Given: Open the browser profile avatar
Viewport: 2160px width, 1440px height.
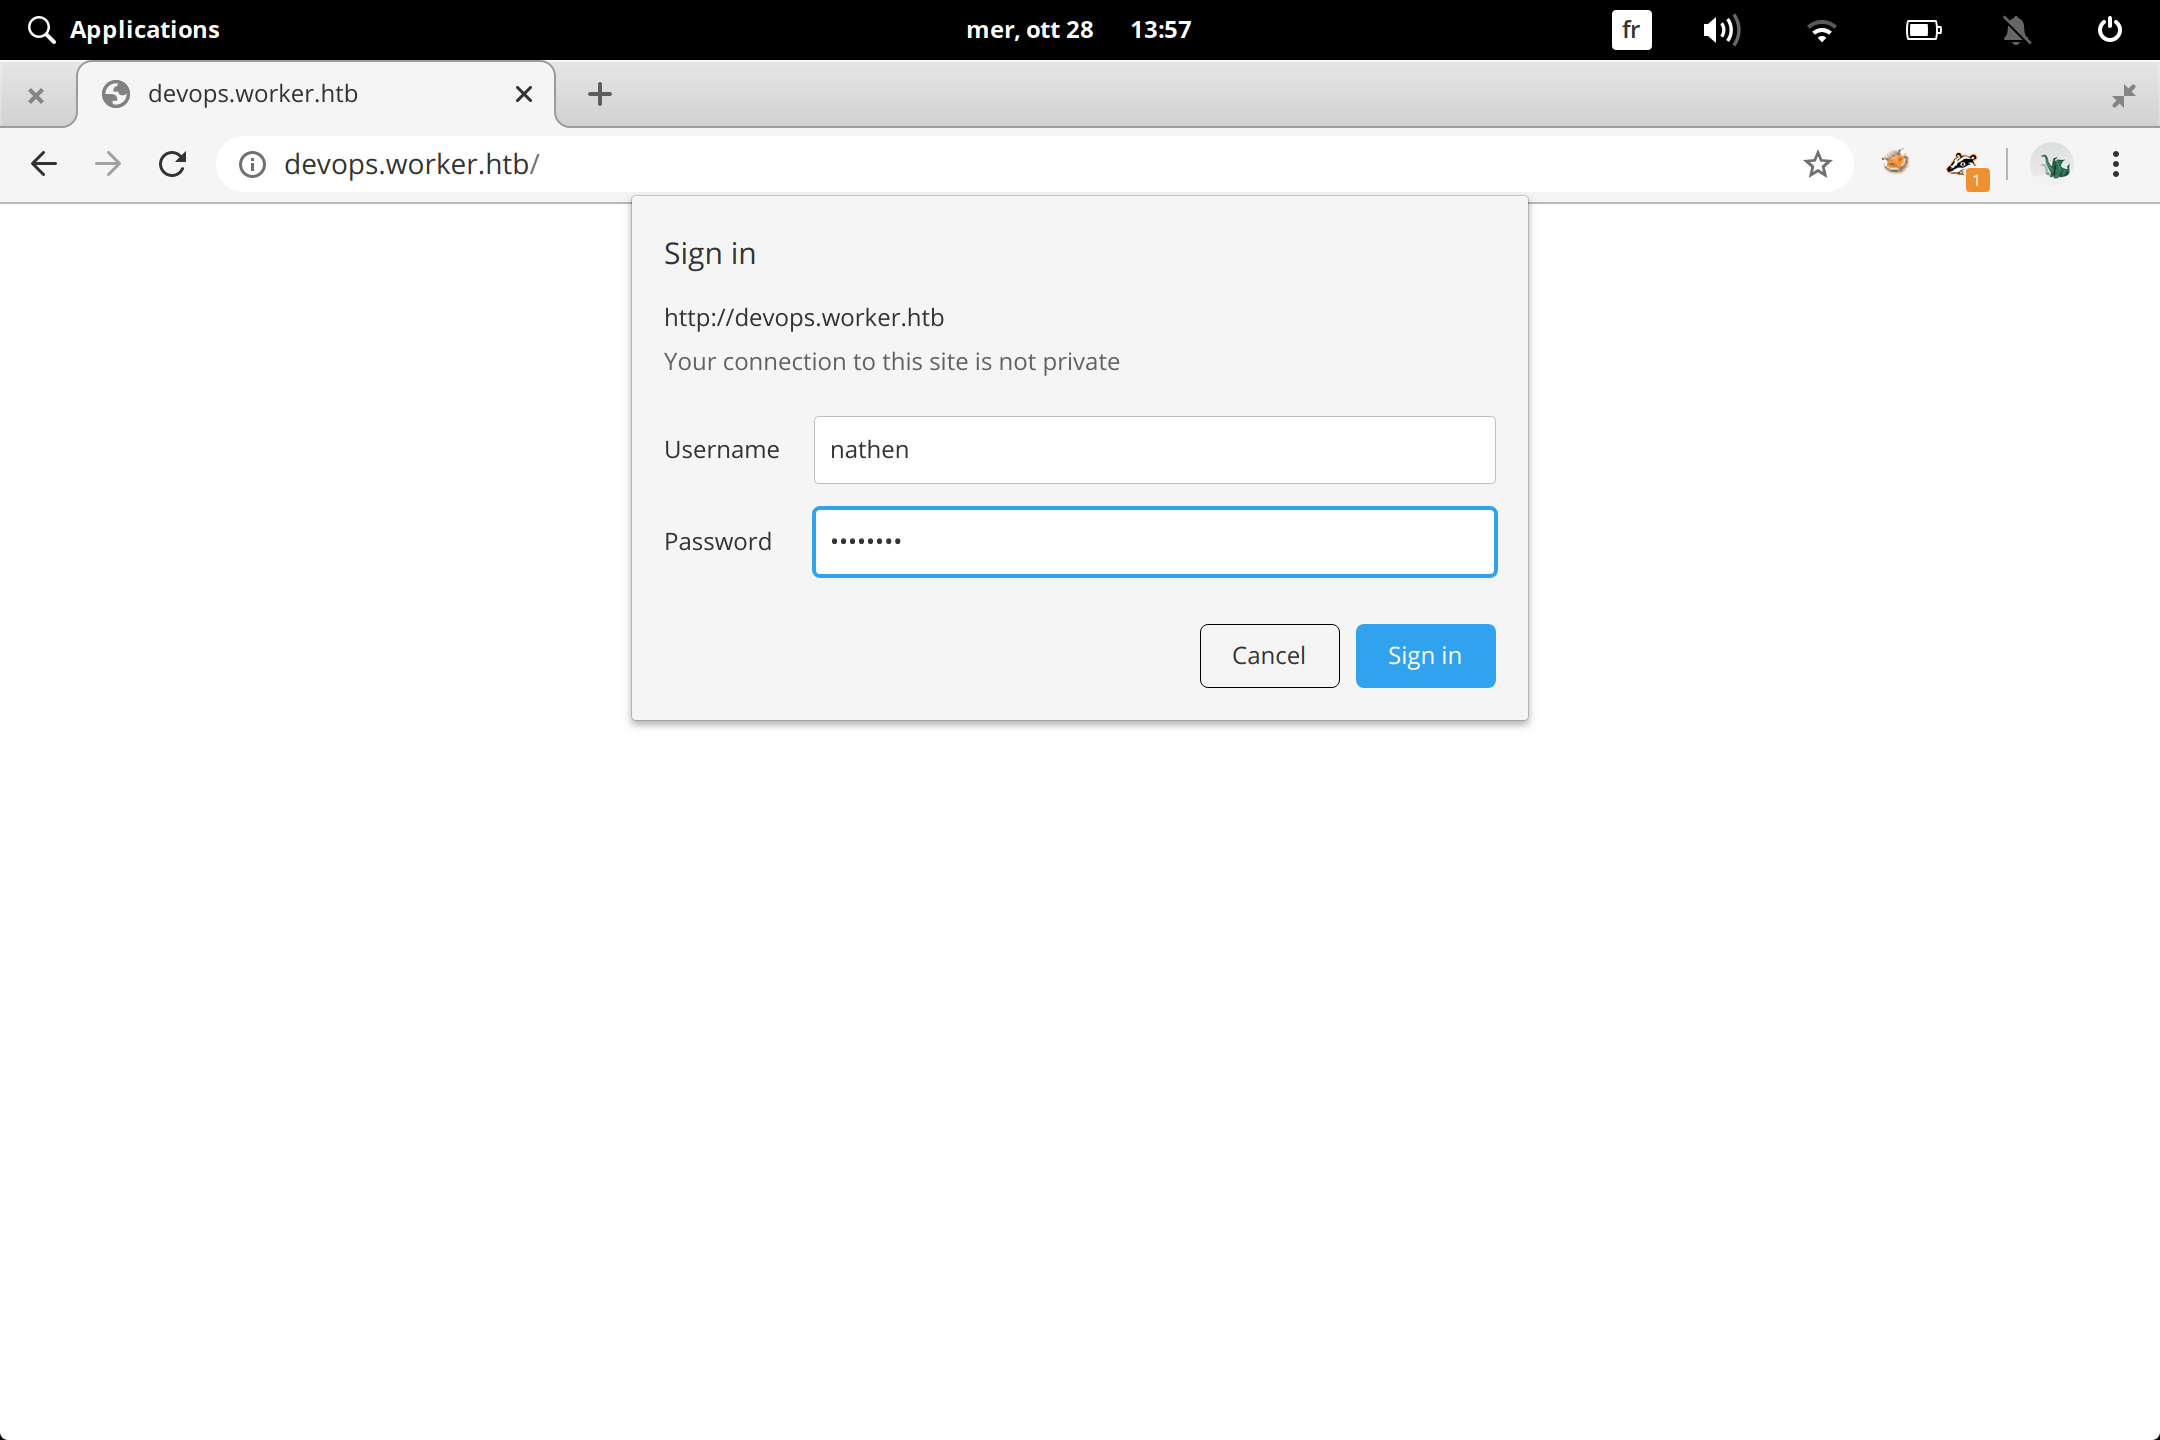Looking at the screenshot, I should (2053, 164).
